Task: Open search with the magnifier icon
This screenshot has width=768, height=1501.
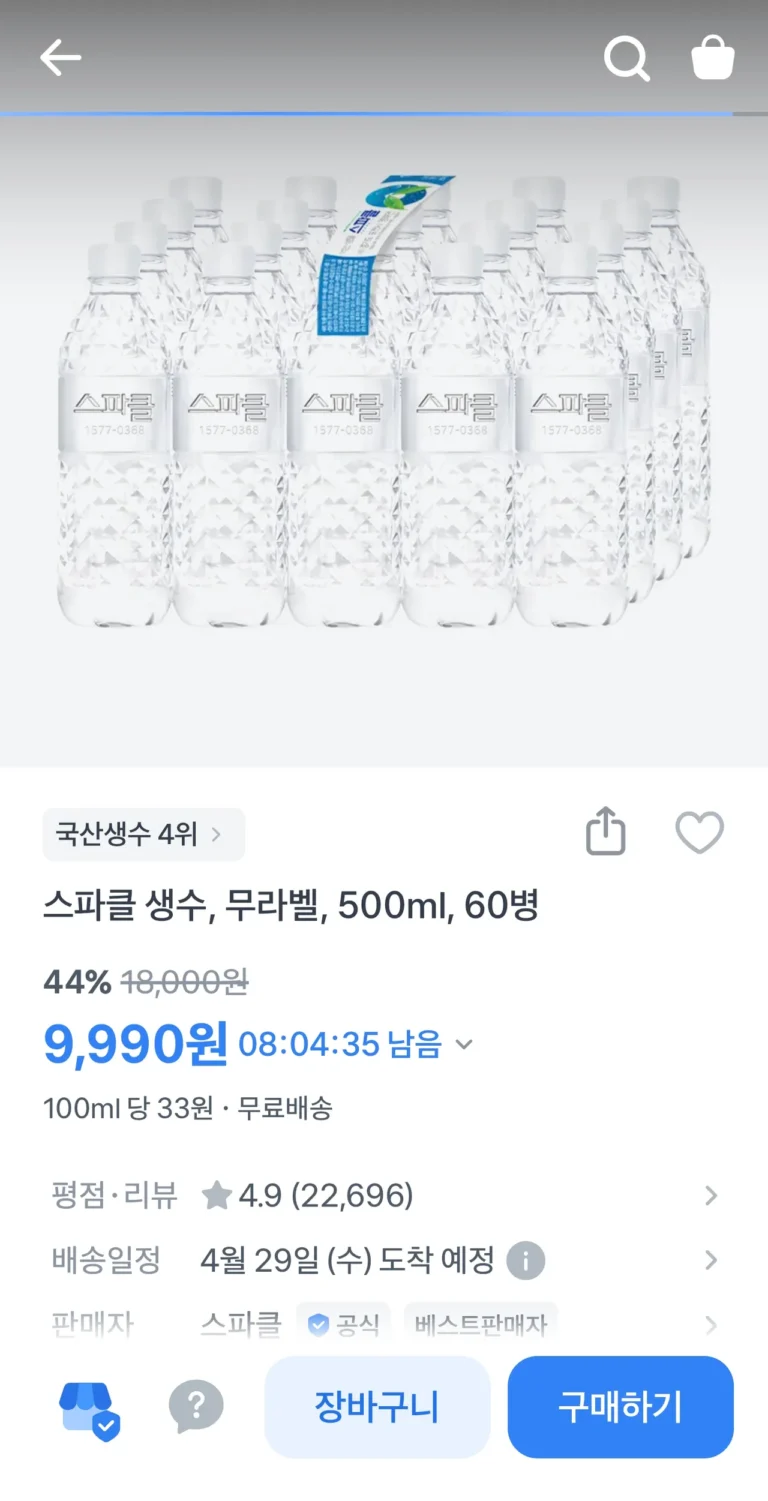Action: [627, 59]
